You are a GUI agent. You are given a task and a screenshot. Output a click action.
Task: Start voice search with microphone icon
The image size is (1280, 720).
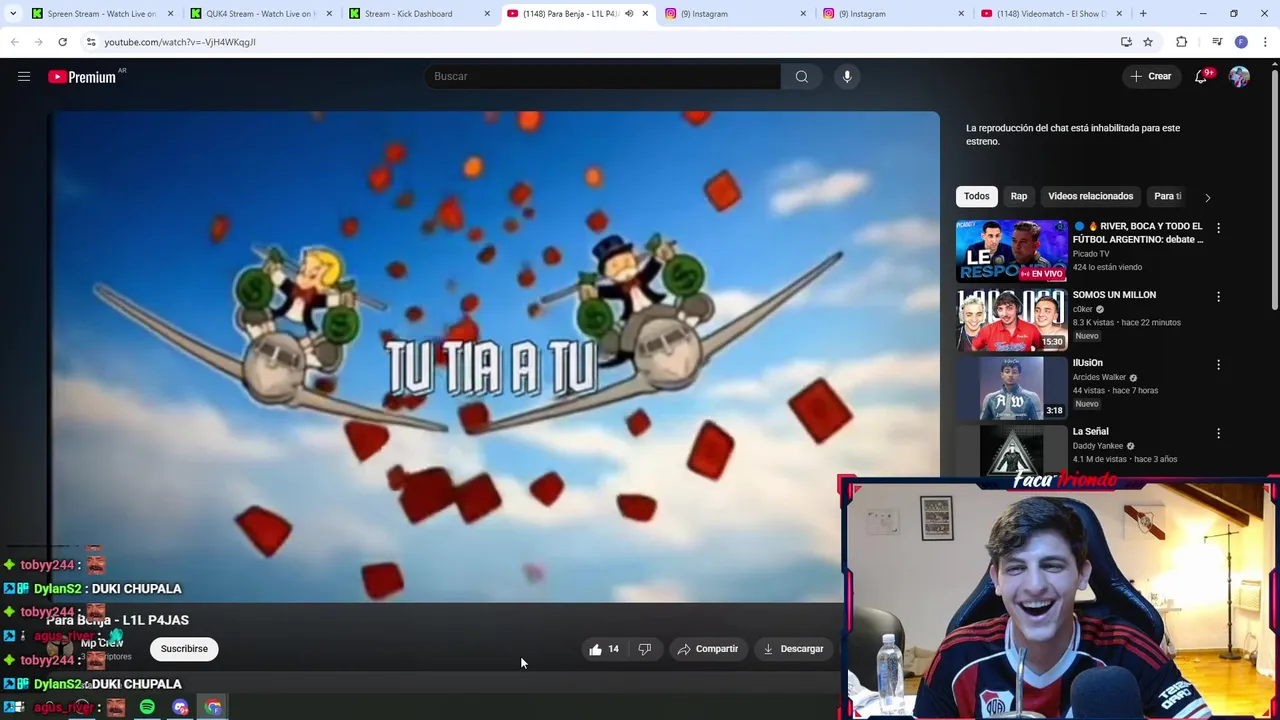click(x=847, y=76)
